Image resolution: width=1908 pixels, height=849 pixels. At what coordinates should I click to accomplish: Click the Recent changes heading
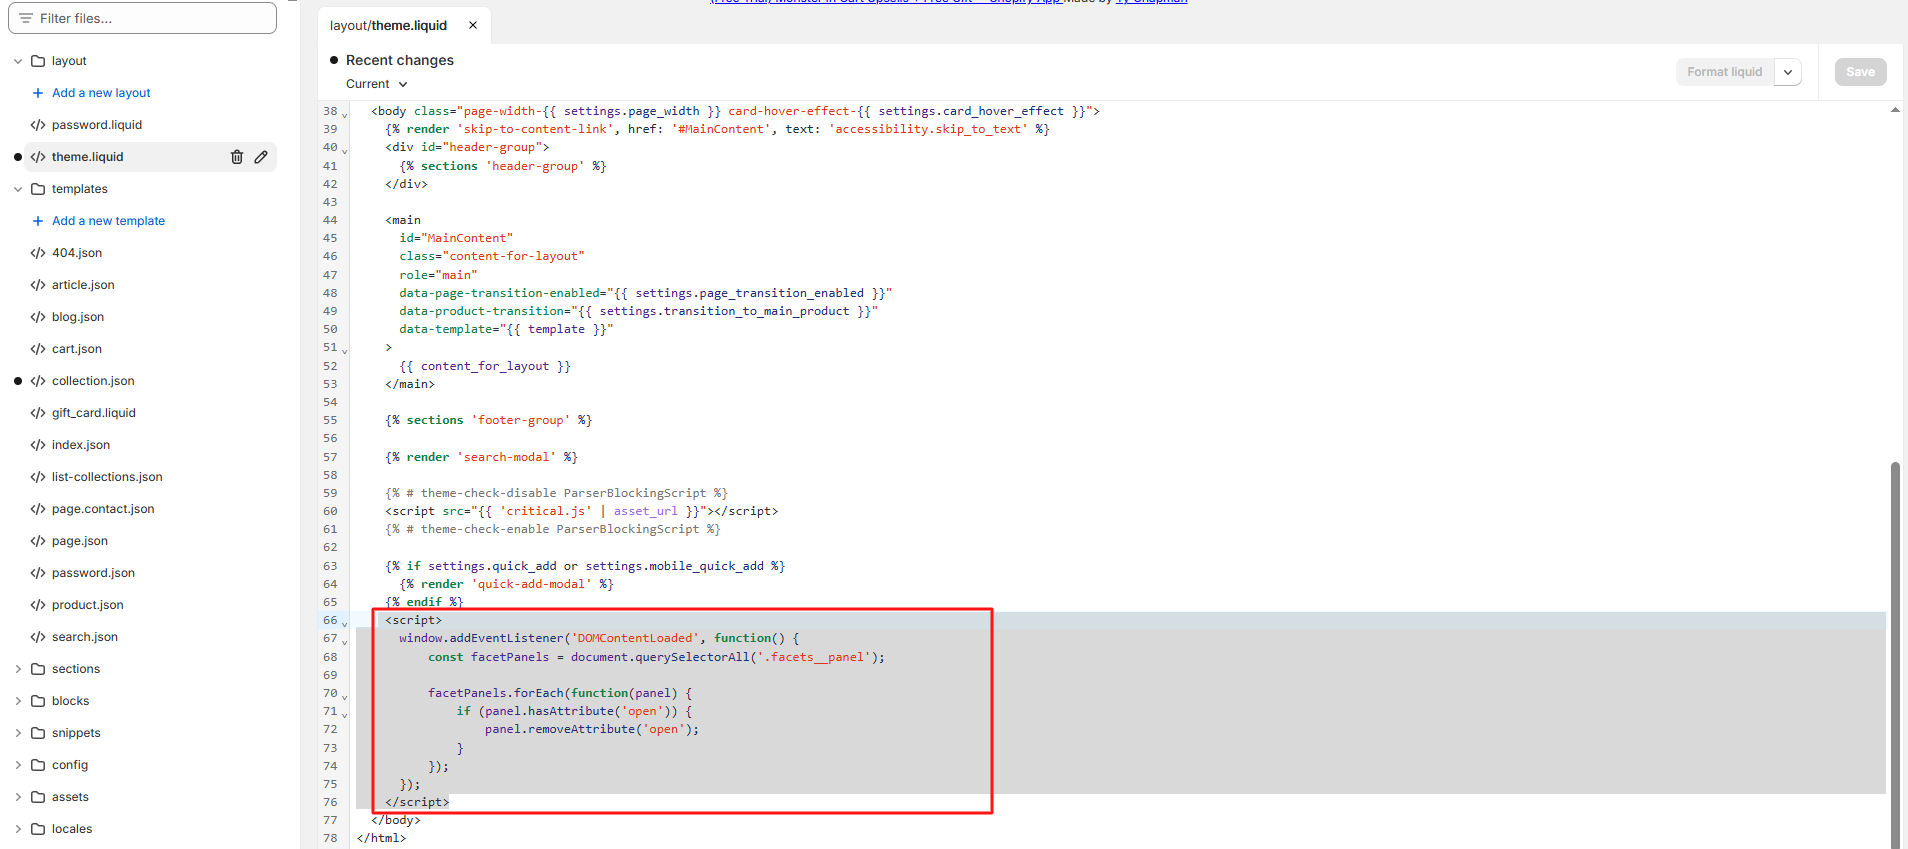coord(400,60)
